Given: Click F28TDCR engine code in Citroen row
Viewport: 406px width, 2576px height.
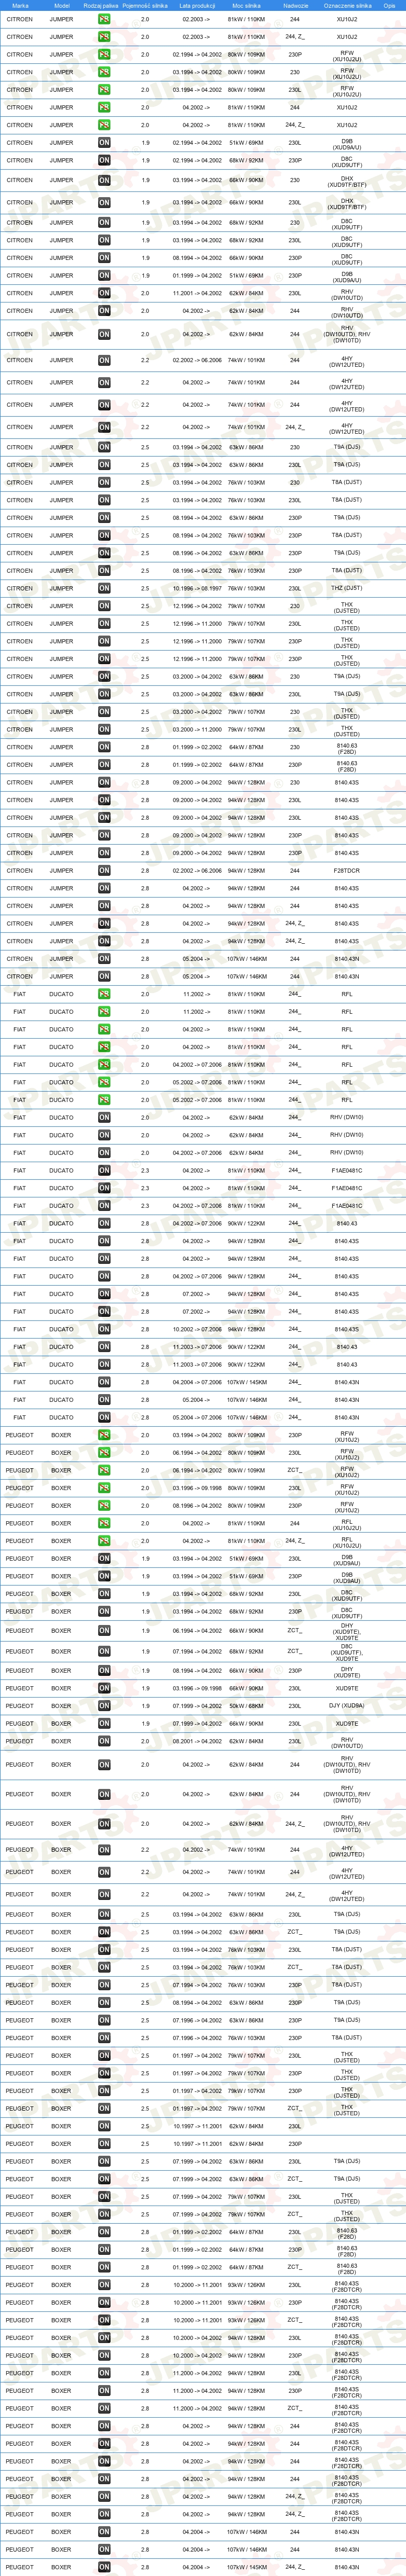Looking at the screenshot, I should coord(347,871).
